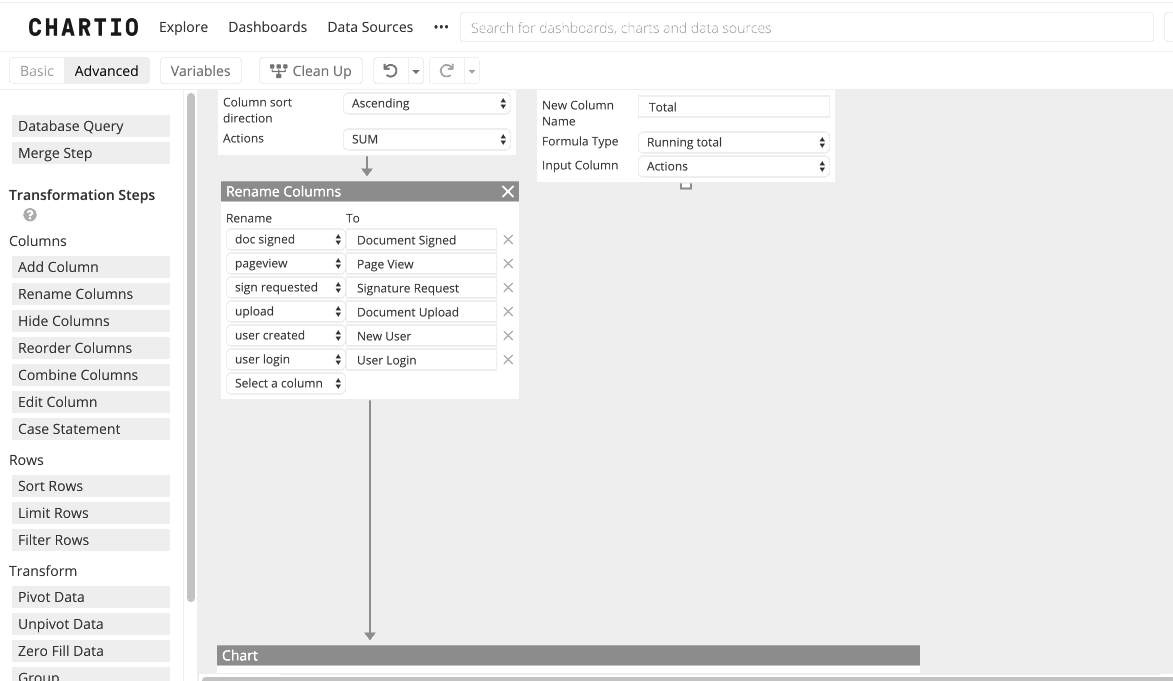
Task: Add a Merge Step
Action: 91,153
